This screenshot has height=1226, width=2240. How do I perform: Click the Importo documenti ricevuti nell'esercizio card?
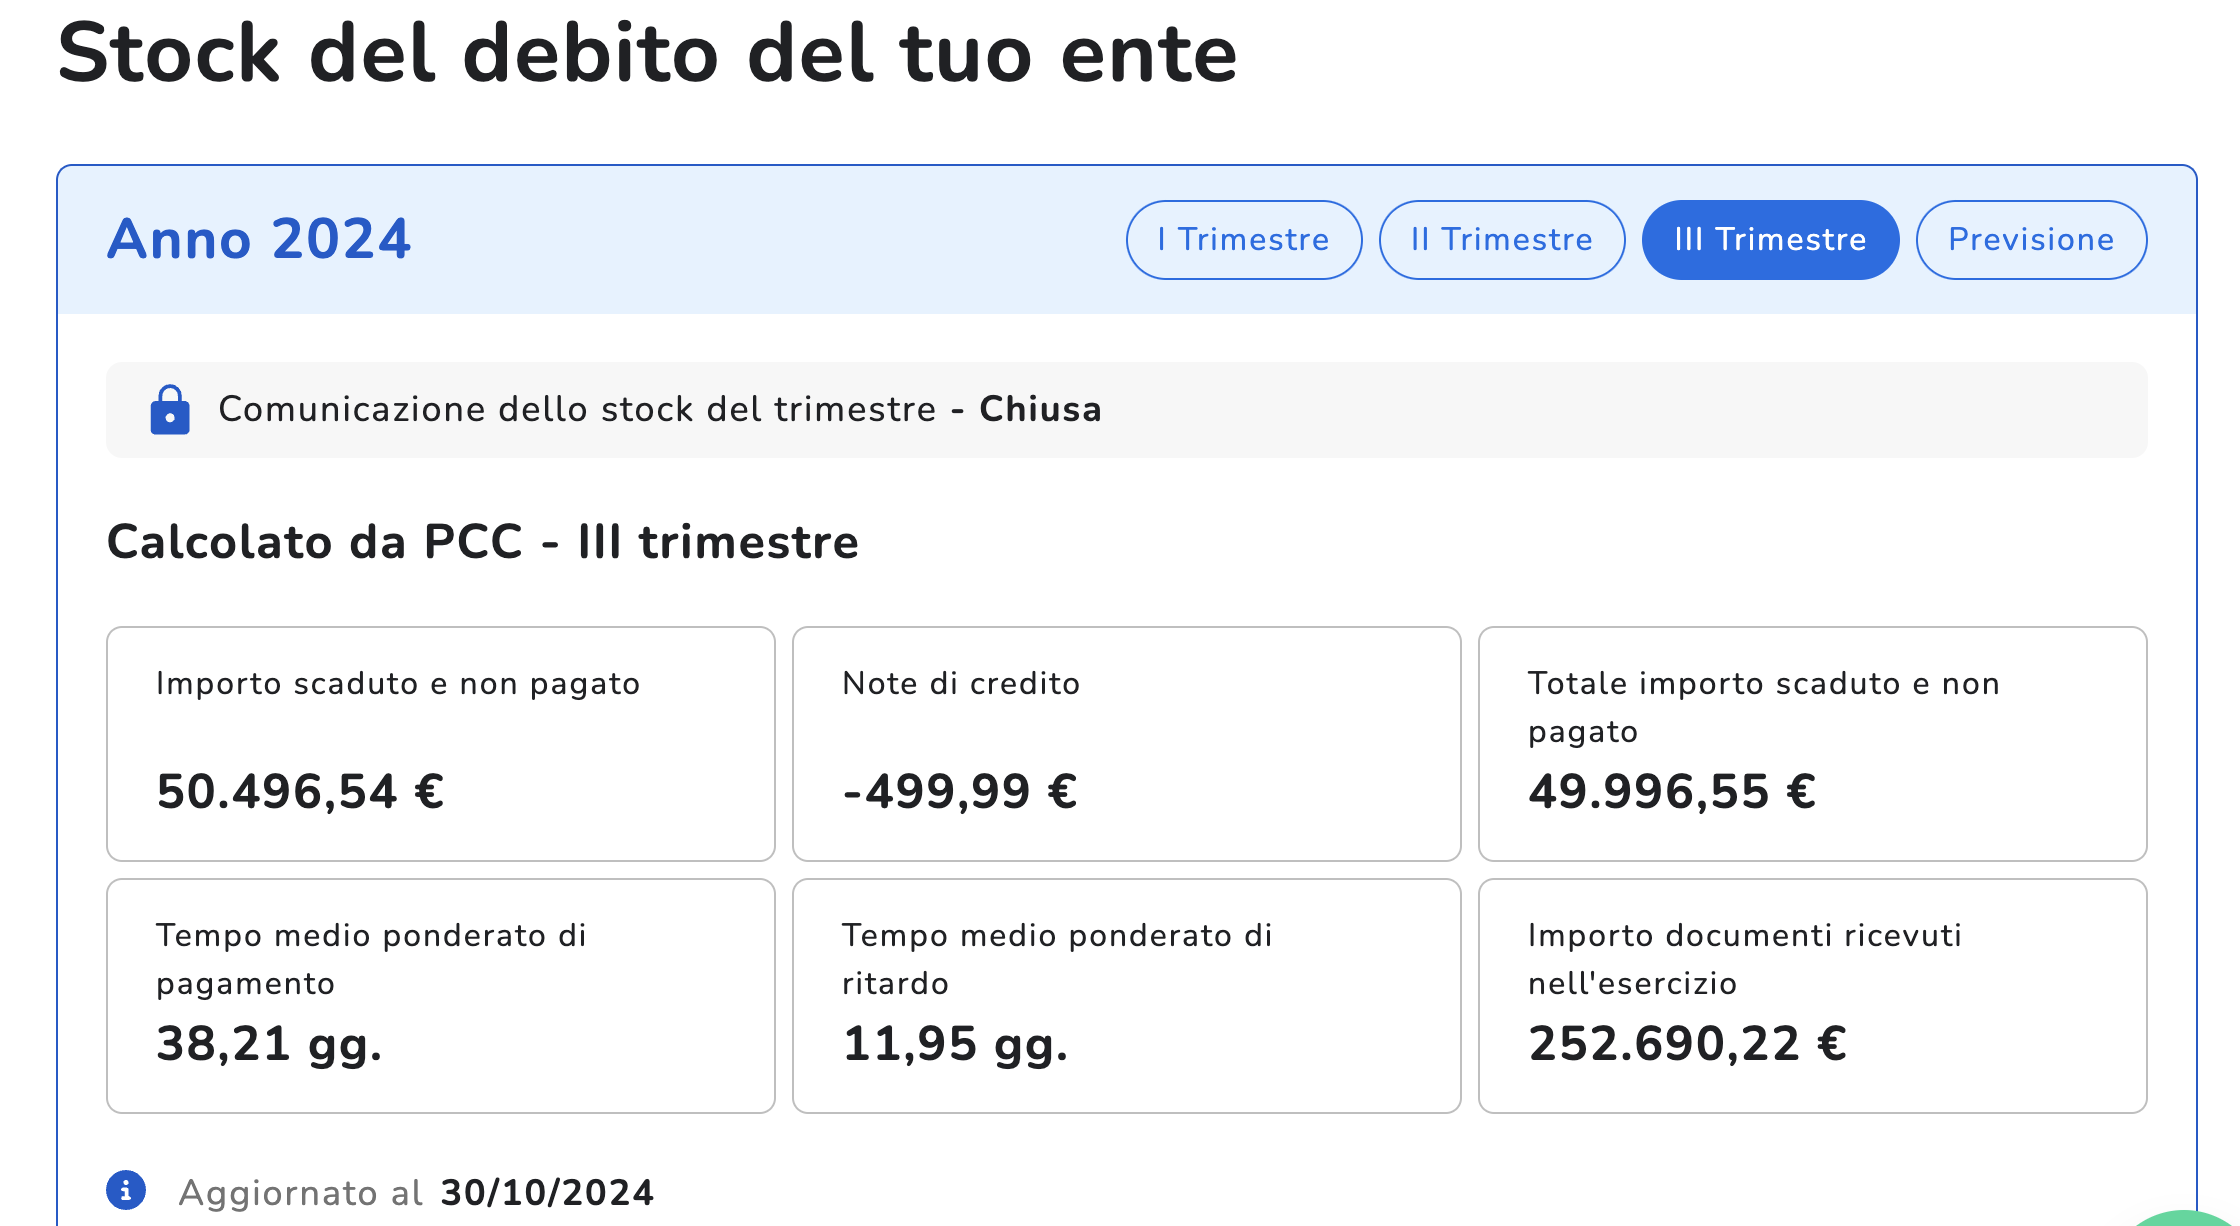tap(1812, 995)
